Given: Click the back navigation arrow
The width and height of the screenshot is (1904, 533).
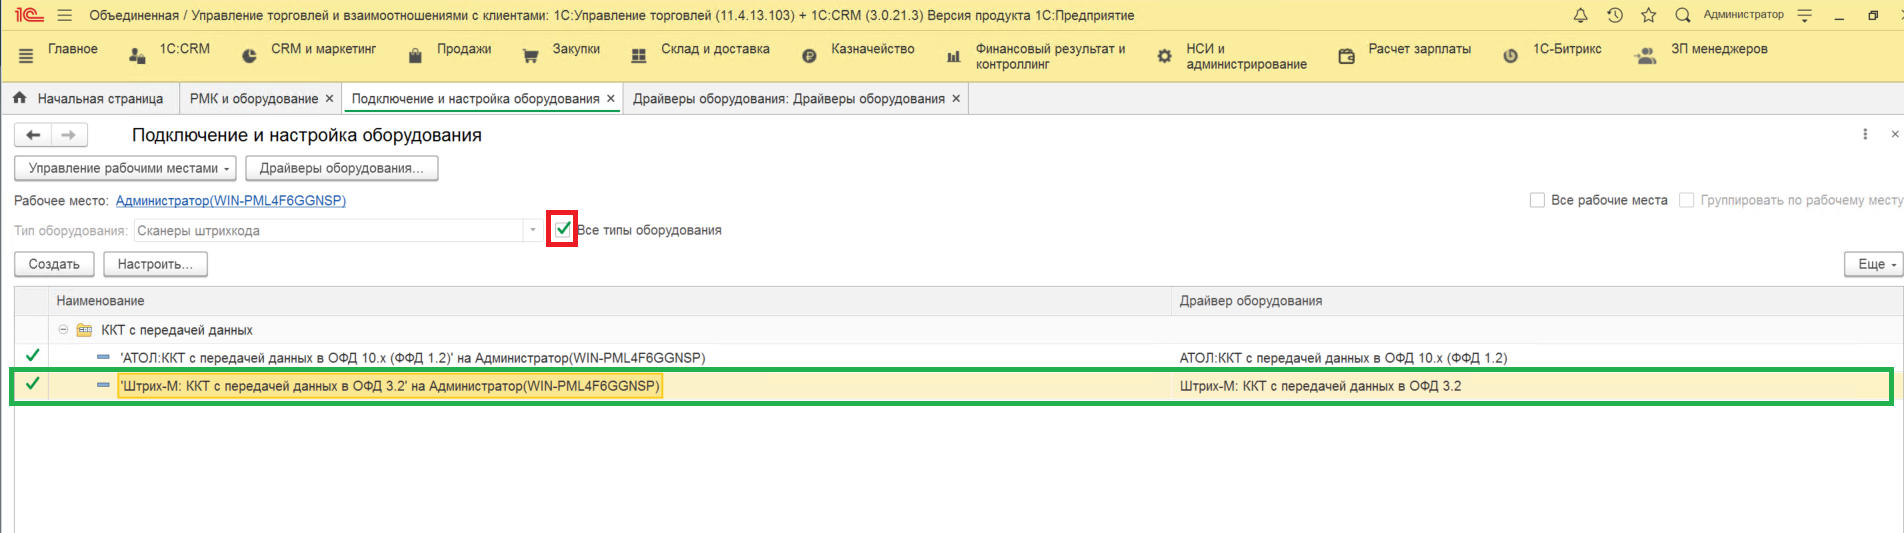Looking at the screenshot, I should (x=33, y=135).
